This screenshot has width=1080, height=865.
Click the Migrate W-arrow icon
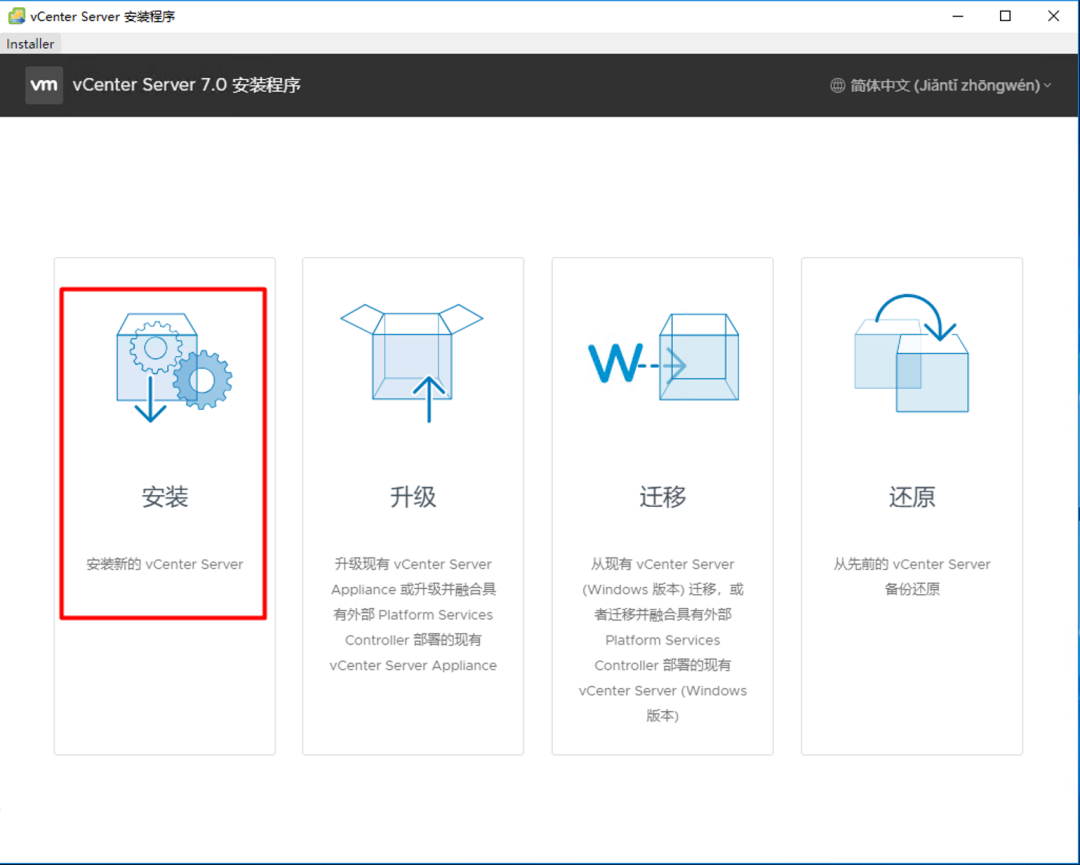[663, 357]
